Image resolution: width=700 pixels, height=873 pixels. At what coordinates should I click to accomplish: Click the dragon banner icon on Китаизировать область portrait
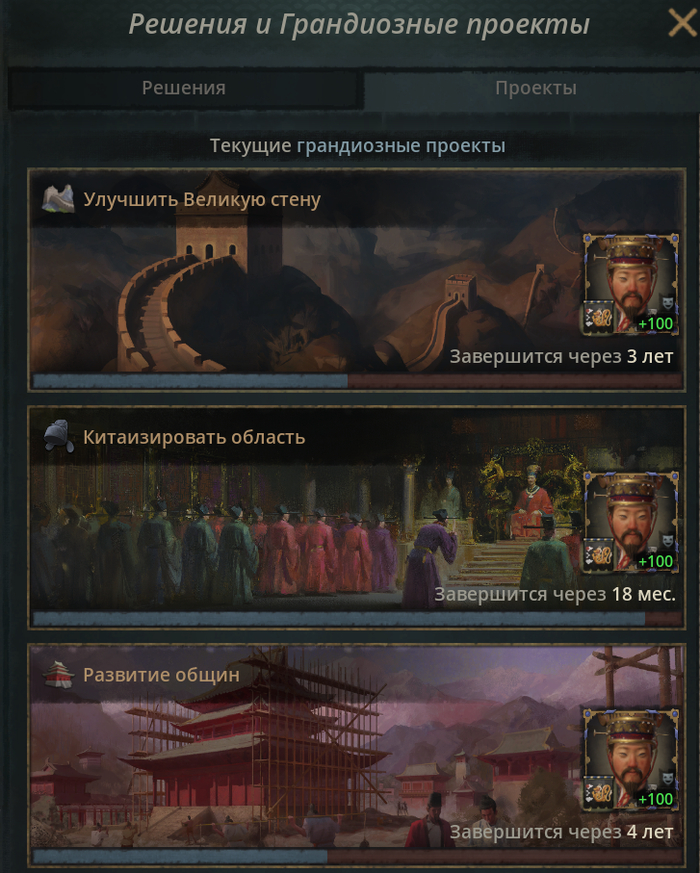click(599, 555)
